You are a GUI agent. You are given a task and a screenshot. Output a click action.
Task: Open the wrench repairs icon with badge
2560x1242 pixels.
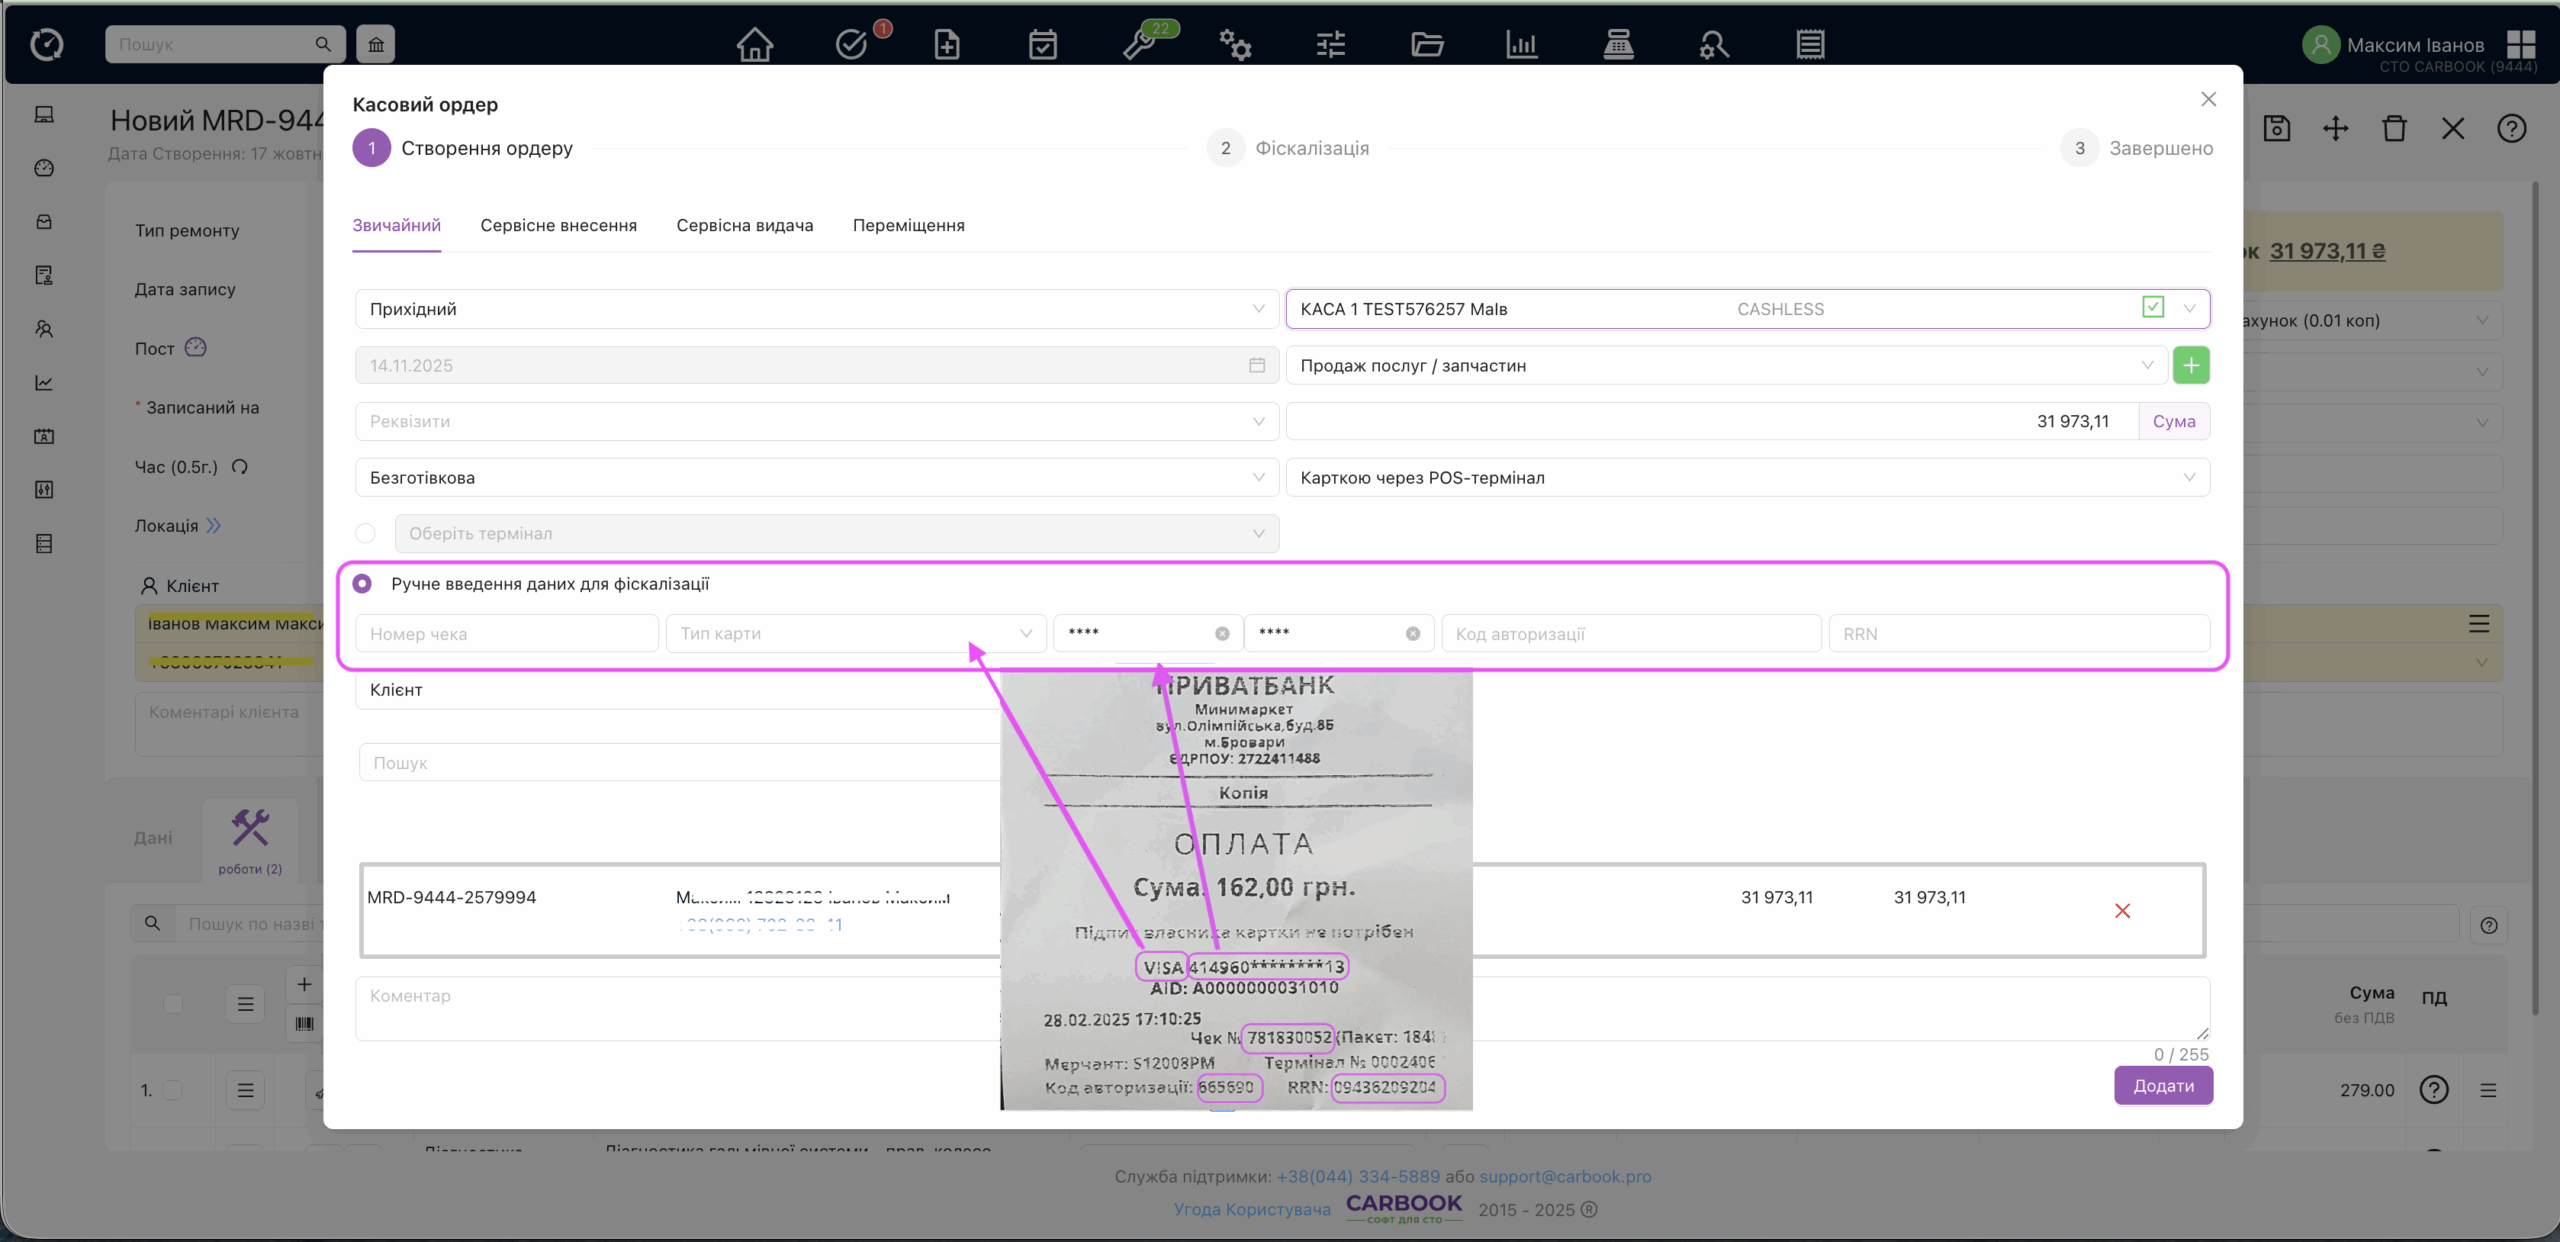(x=1140, y=44)
